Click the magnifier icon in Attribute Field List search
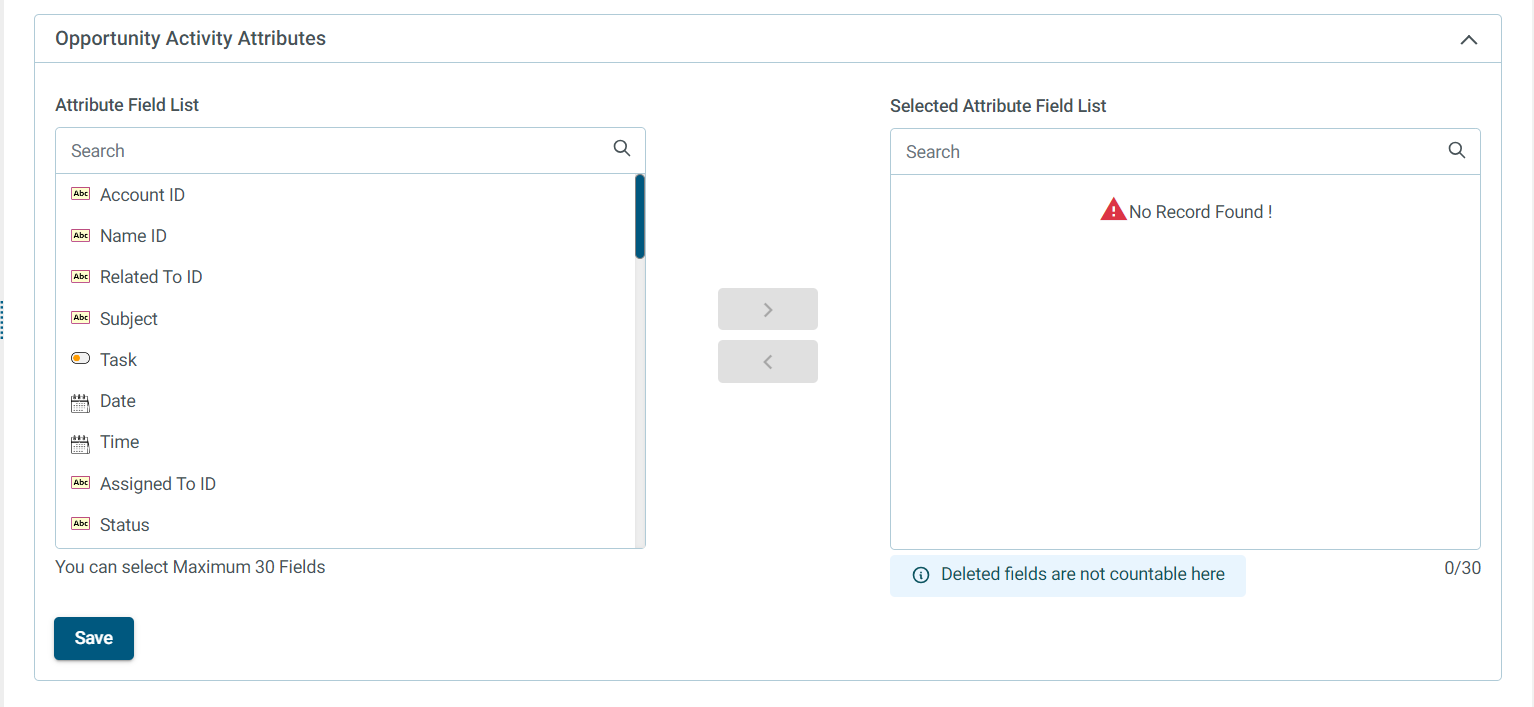 622,148
